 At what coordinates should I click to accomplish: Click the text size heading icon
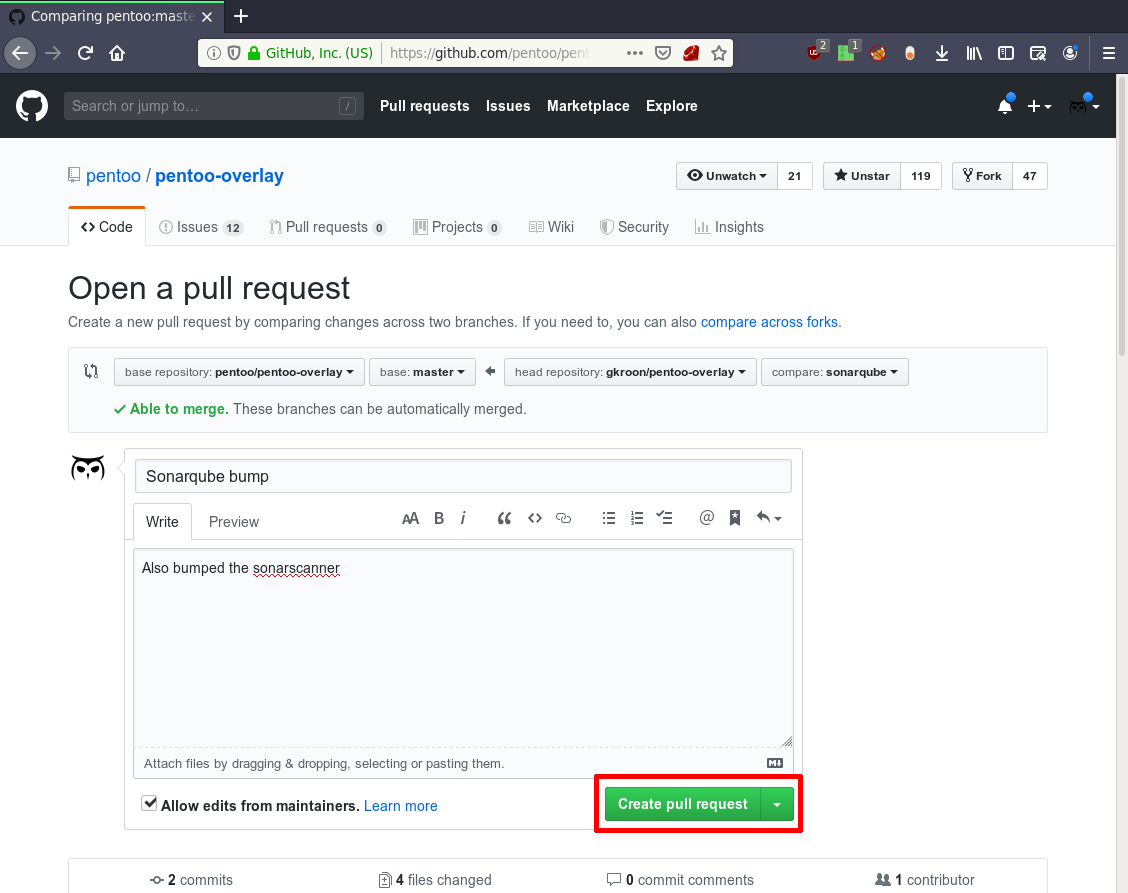coord(410,518)
